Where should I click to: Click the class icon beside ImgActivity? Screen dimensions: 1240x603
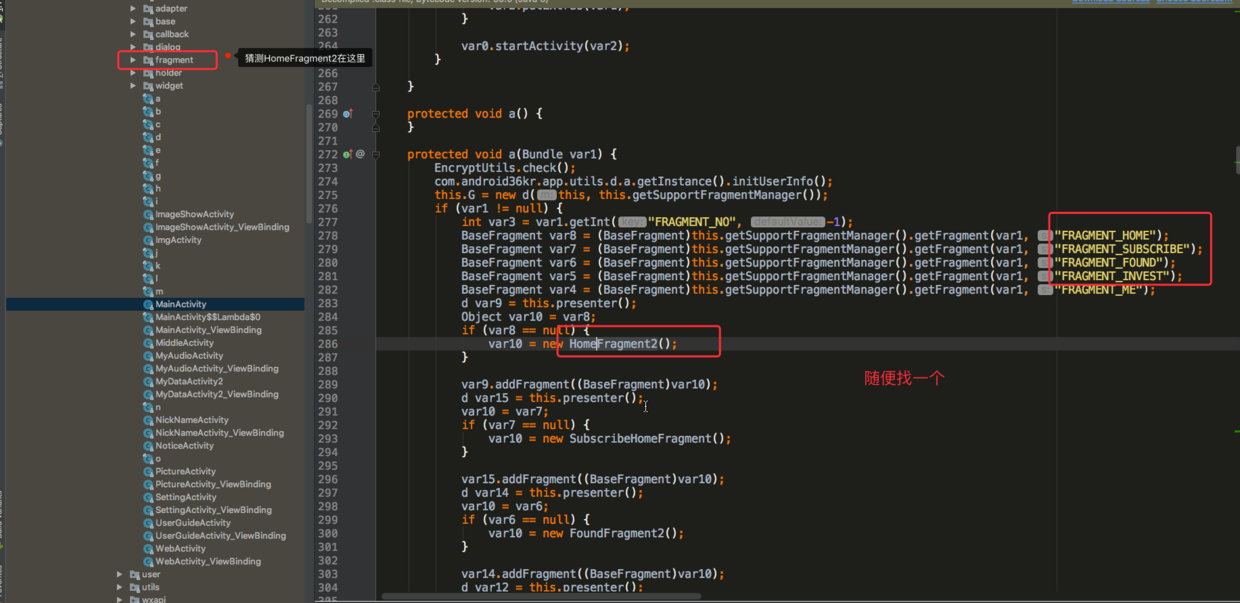pos(148,240)
